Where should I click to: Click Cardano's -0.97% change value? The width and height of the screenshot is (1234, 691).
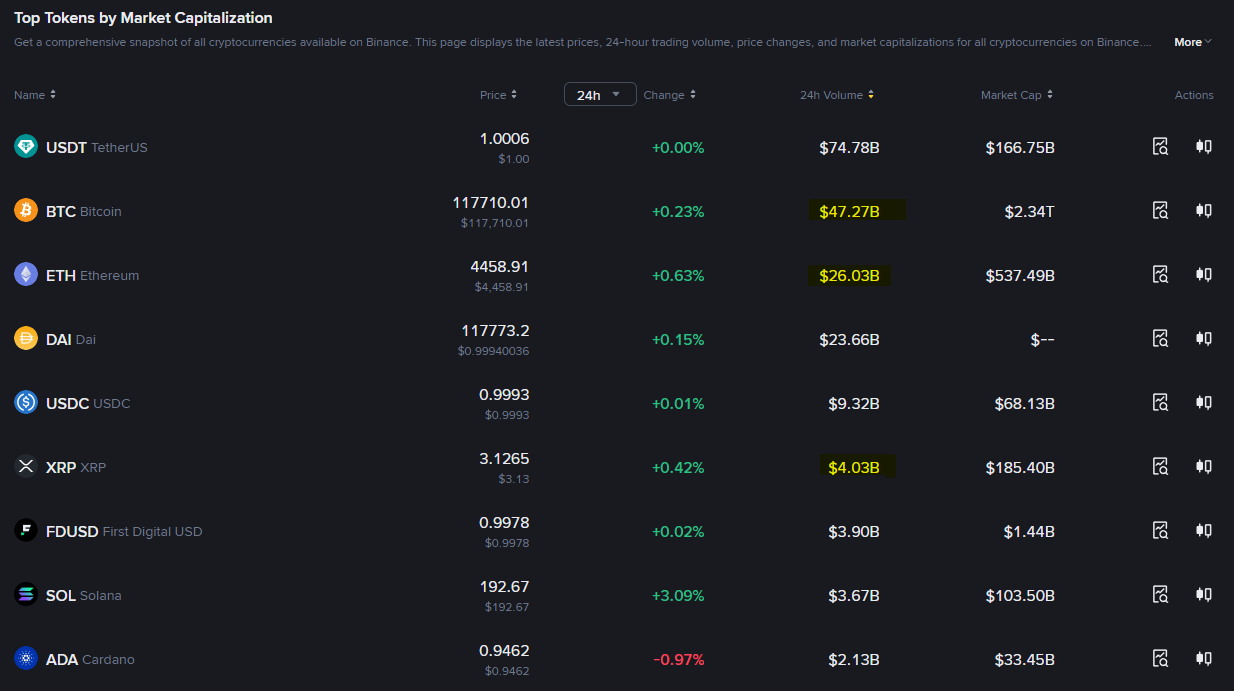(679, 659)
